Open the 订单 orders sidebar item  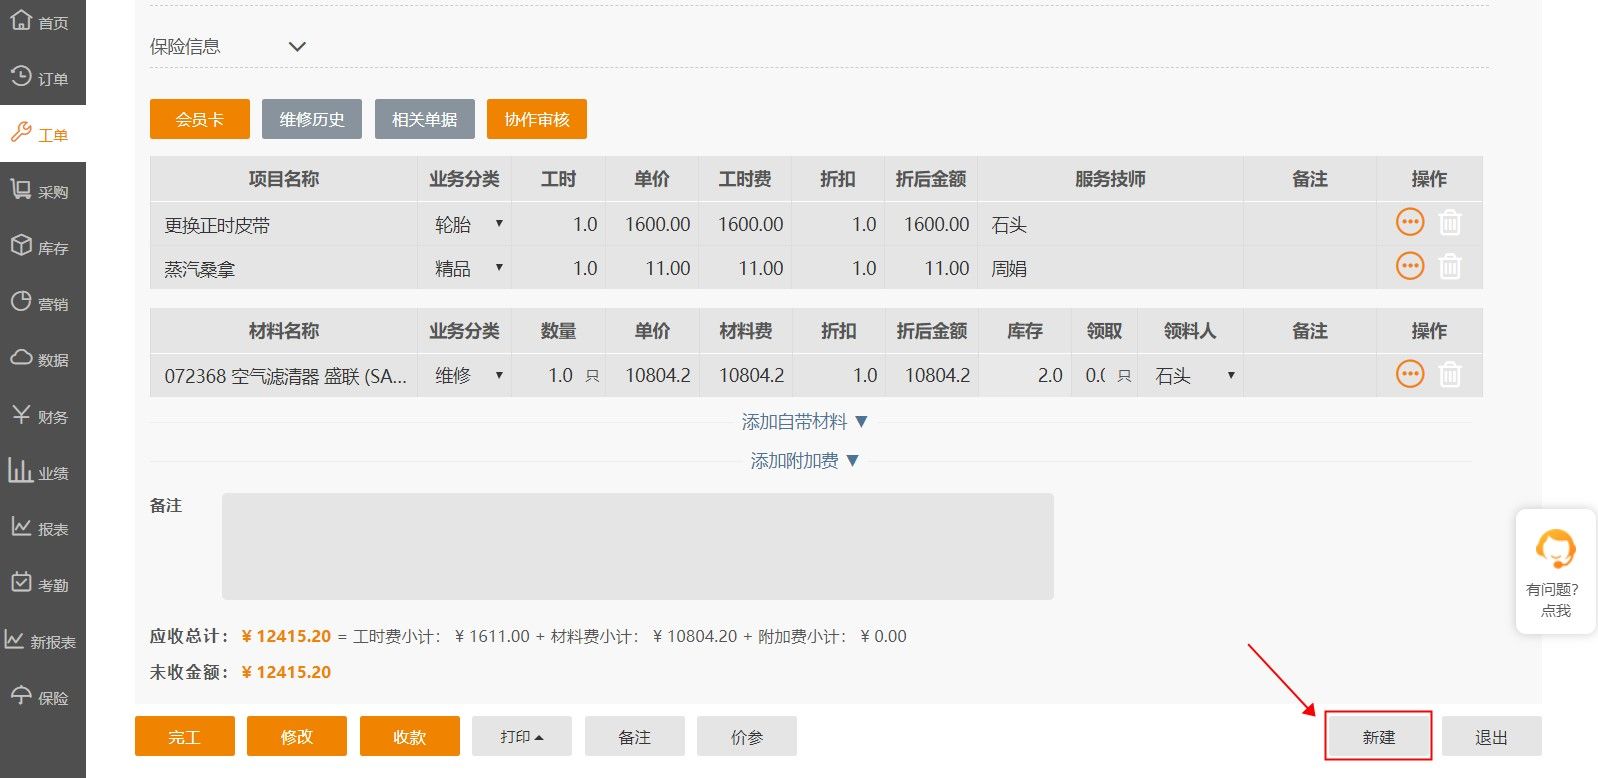tap(42, 77)
